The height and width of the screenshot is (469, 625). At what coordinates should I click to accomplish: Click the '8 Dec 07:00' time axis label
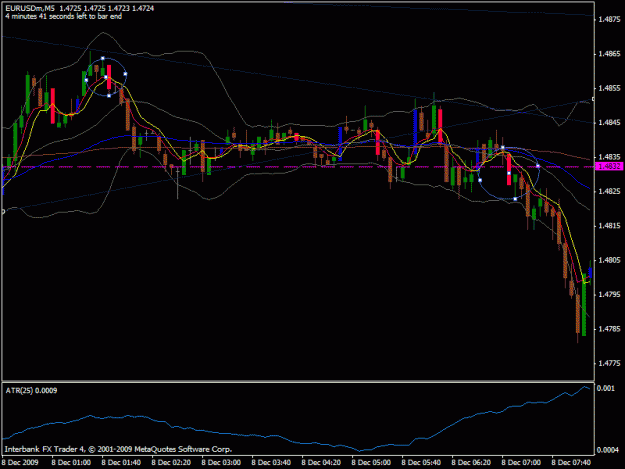pyautogui.click(x=521, y=463)
